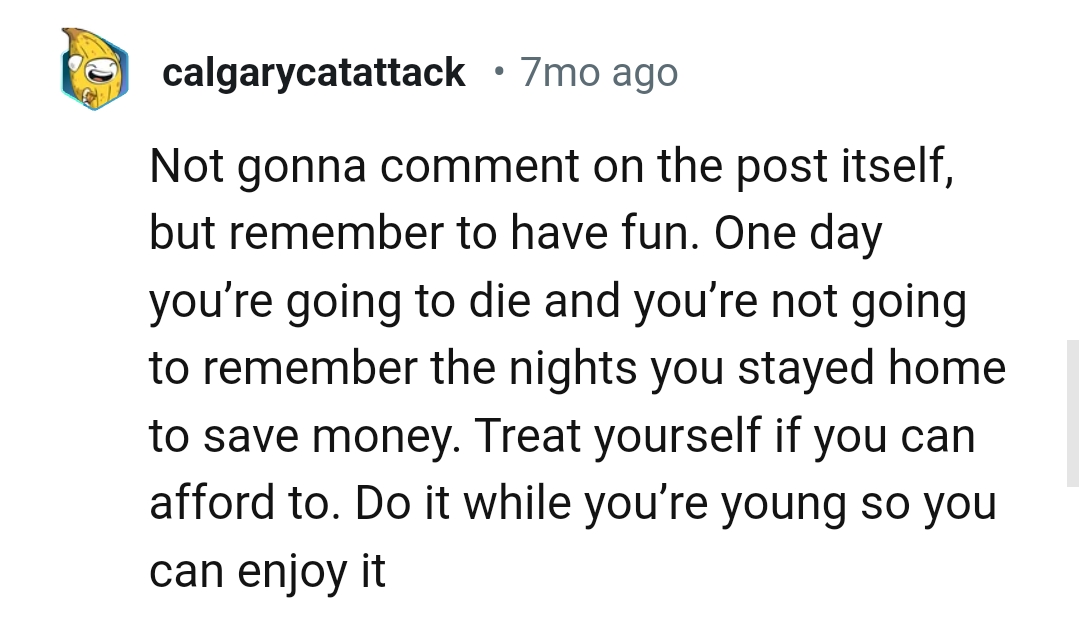Open calgarycatattack's user profile

tap(313, 71)
